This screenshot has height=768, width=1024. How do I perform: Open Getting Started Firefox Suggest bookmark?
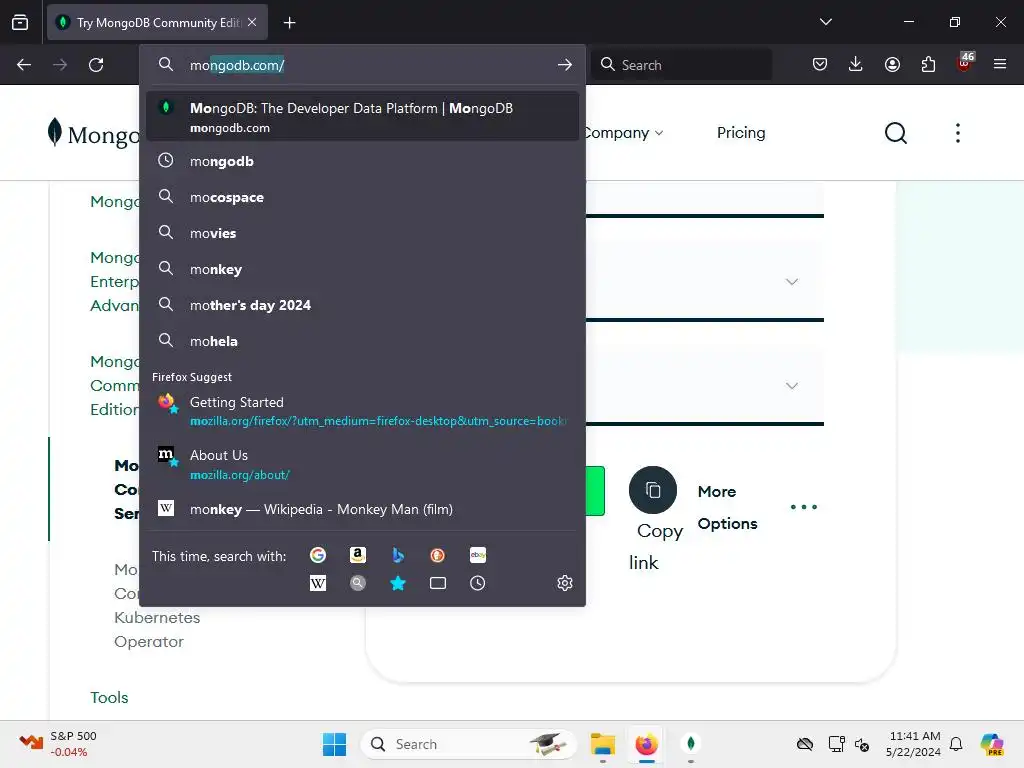tap(362, 411)
